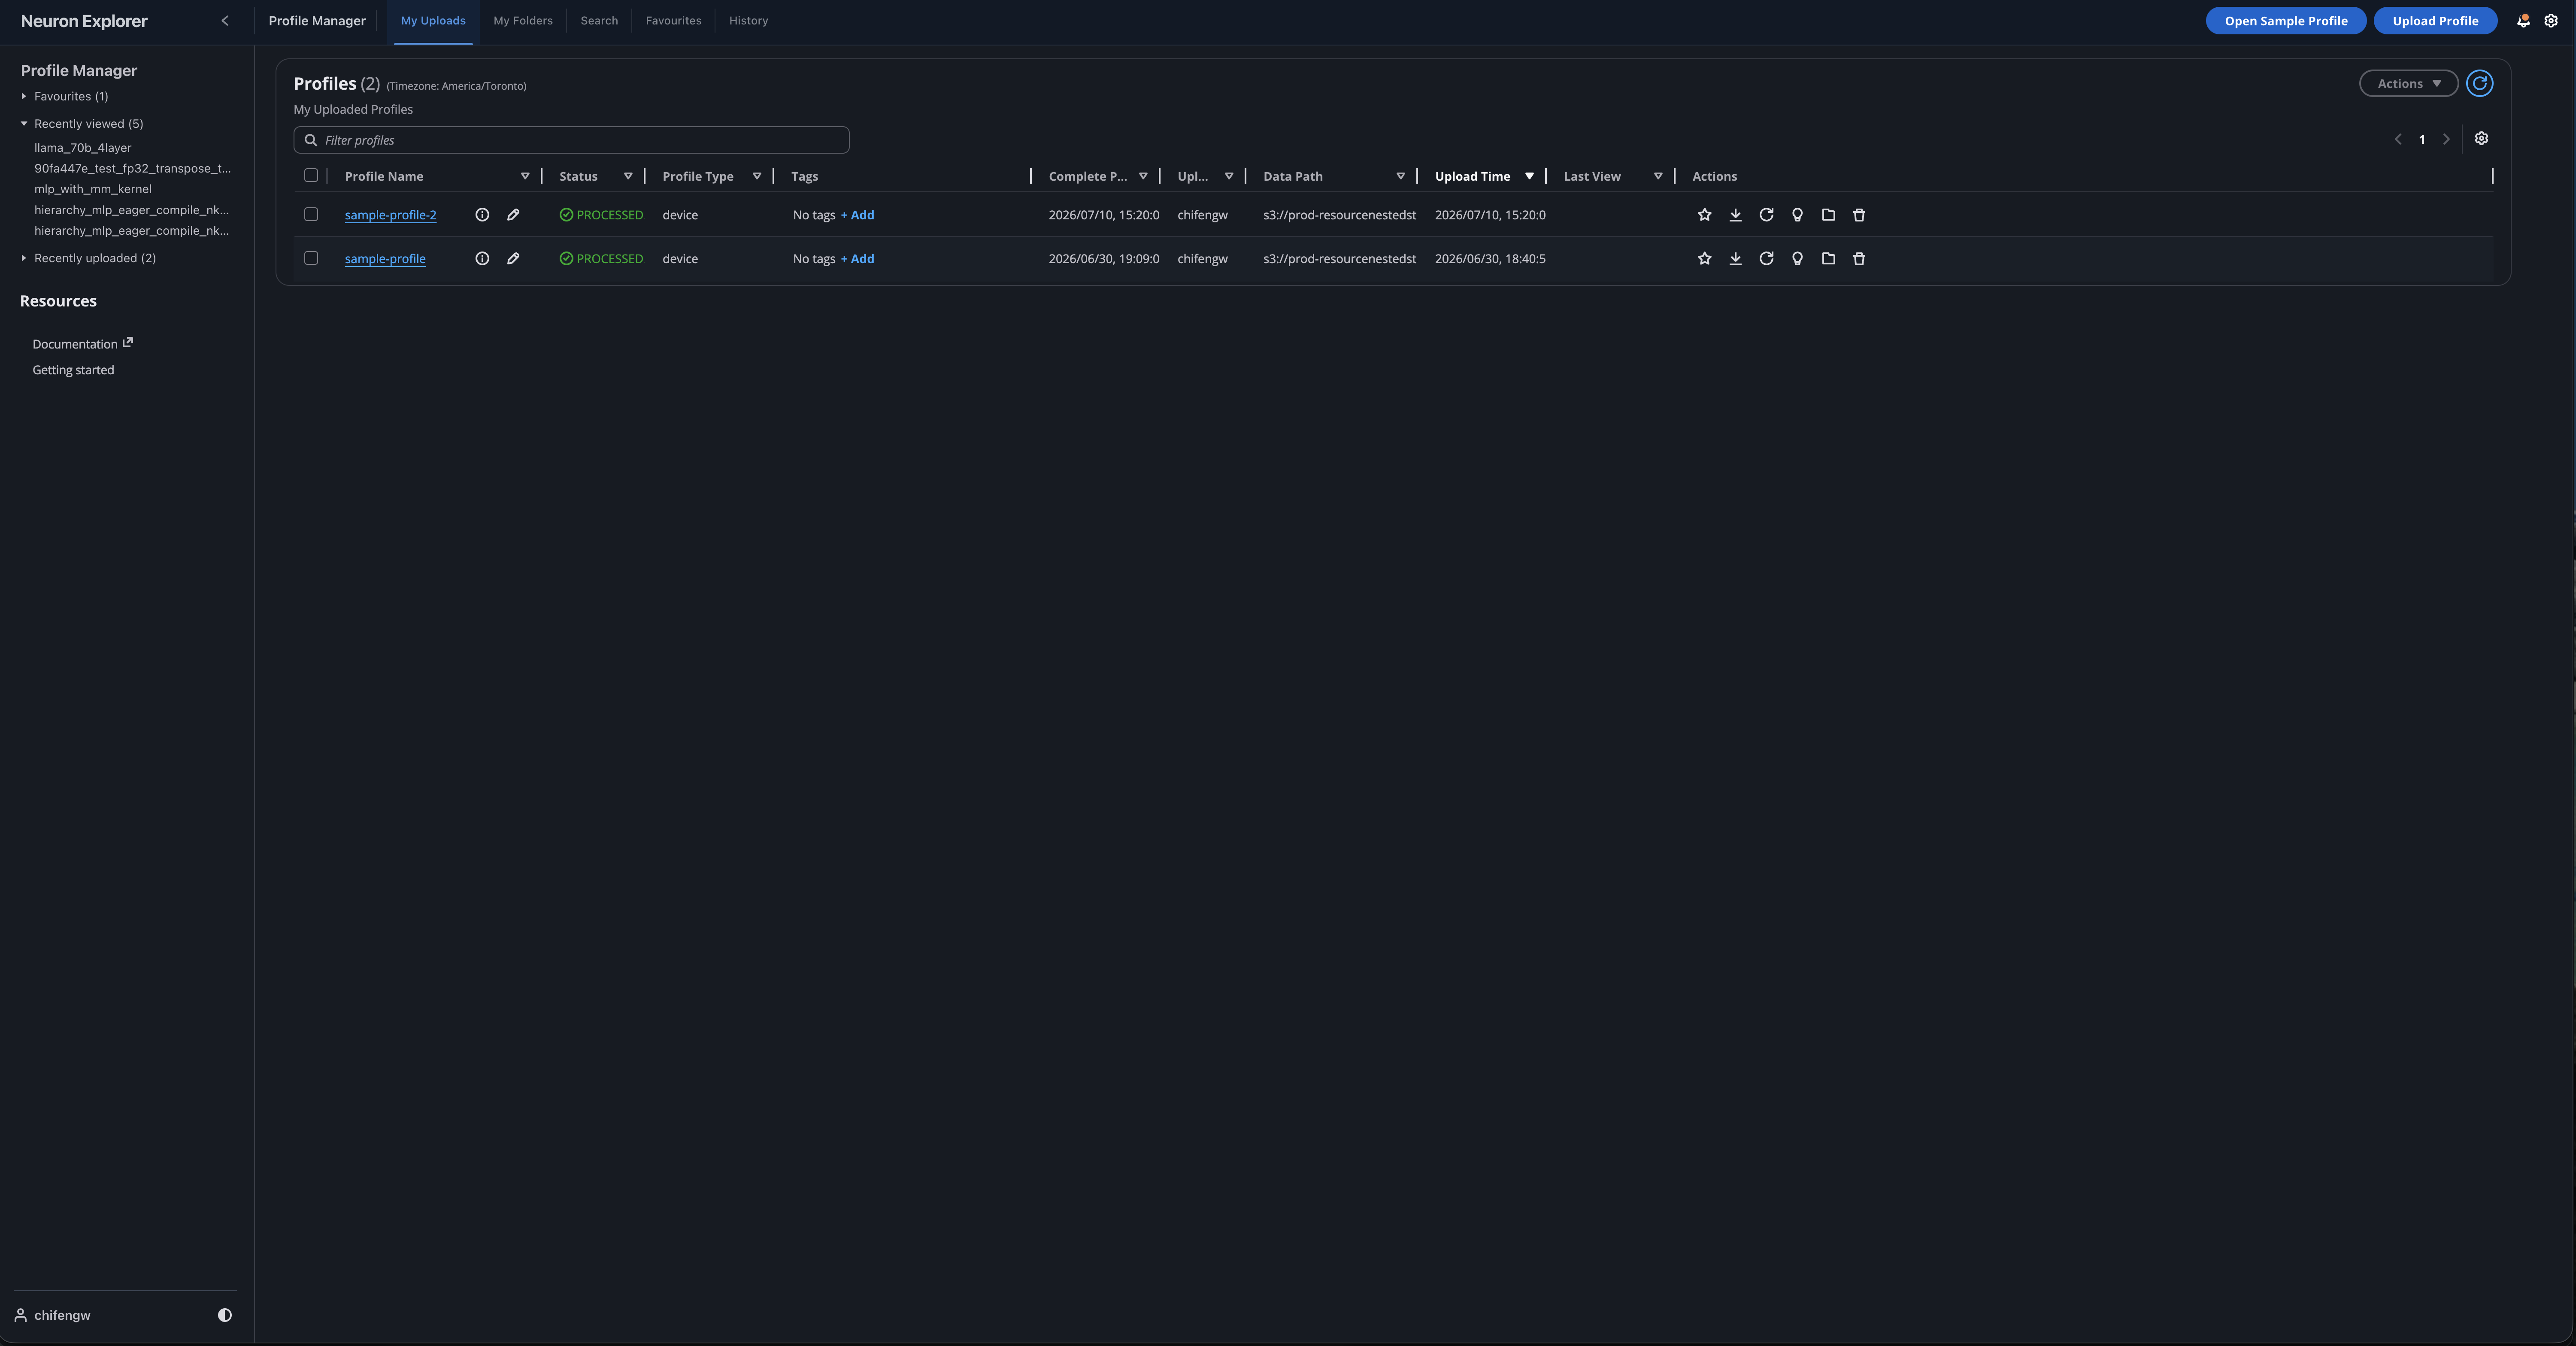Go to next page of profiles

click(2446, 139)
